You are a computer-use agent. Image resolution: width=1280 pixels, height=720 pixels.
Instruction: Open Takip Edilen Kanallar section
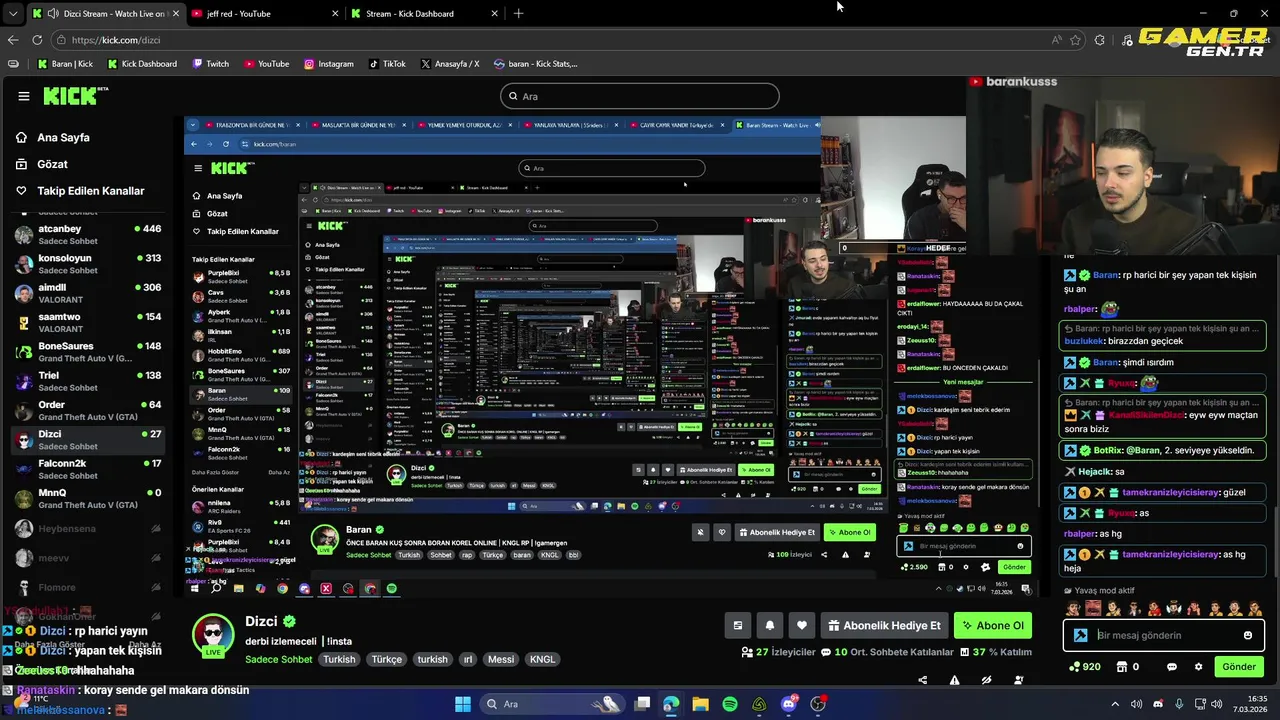point(90,191)
